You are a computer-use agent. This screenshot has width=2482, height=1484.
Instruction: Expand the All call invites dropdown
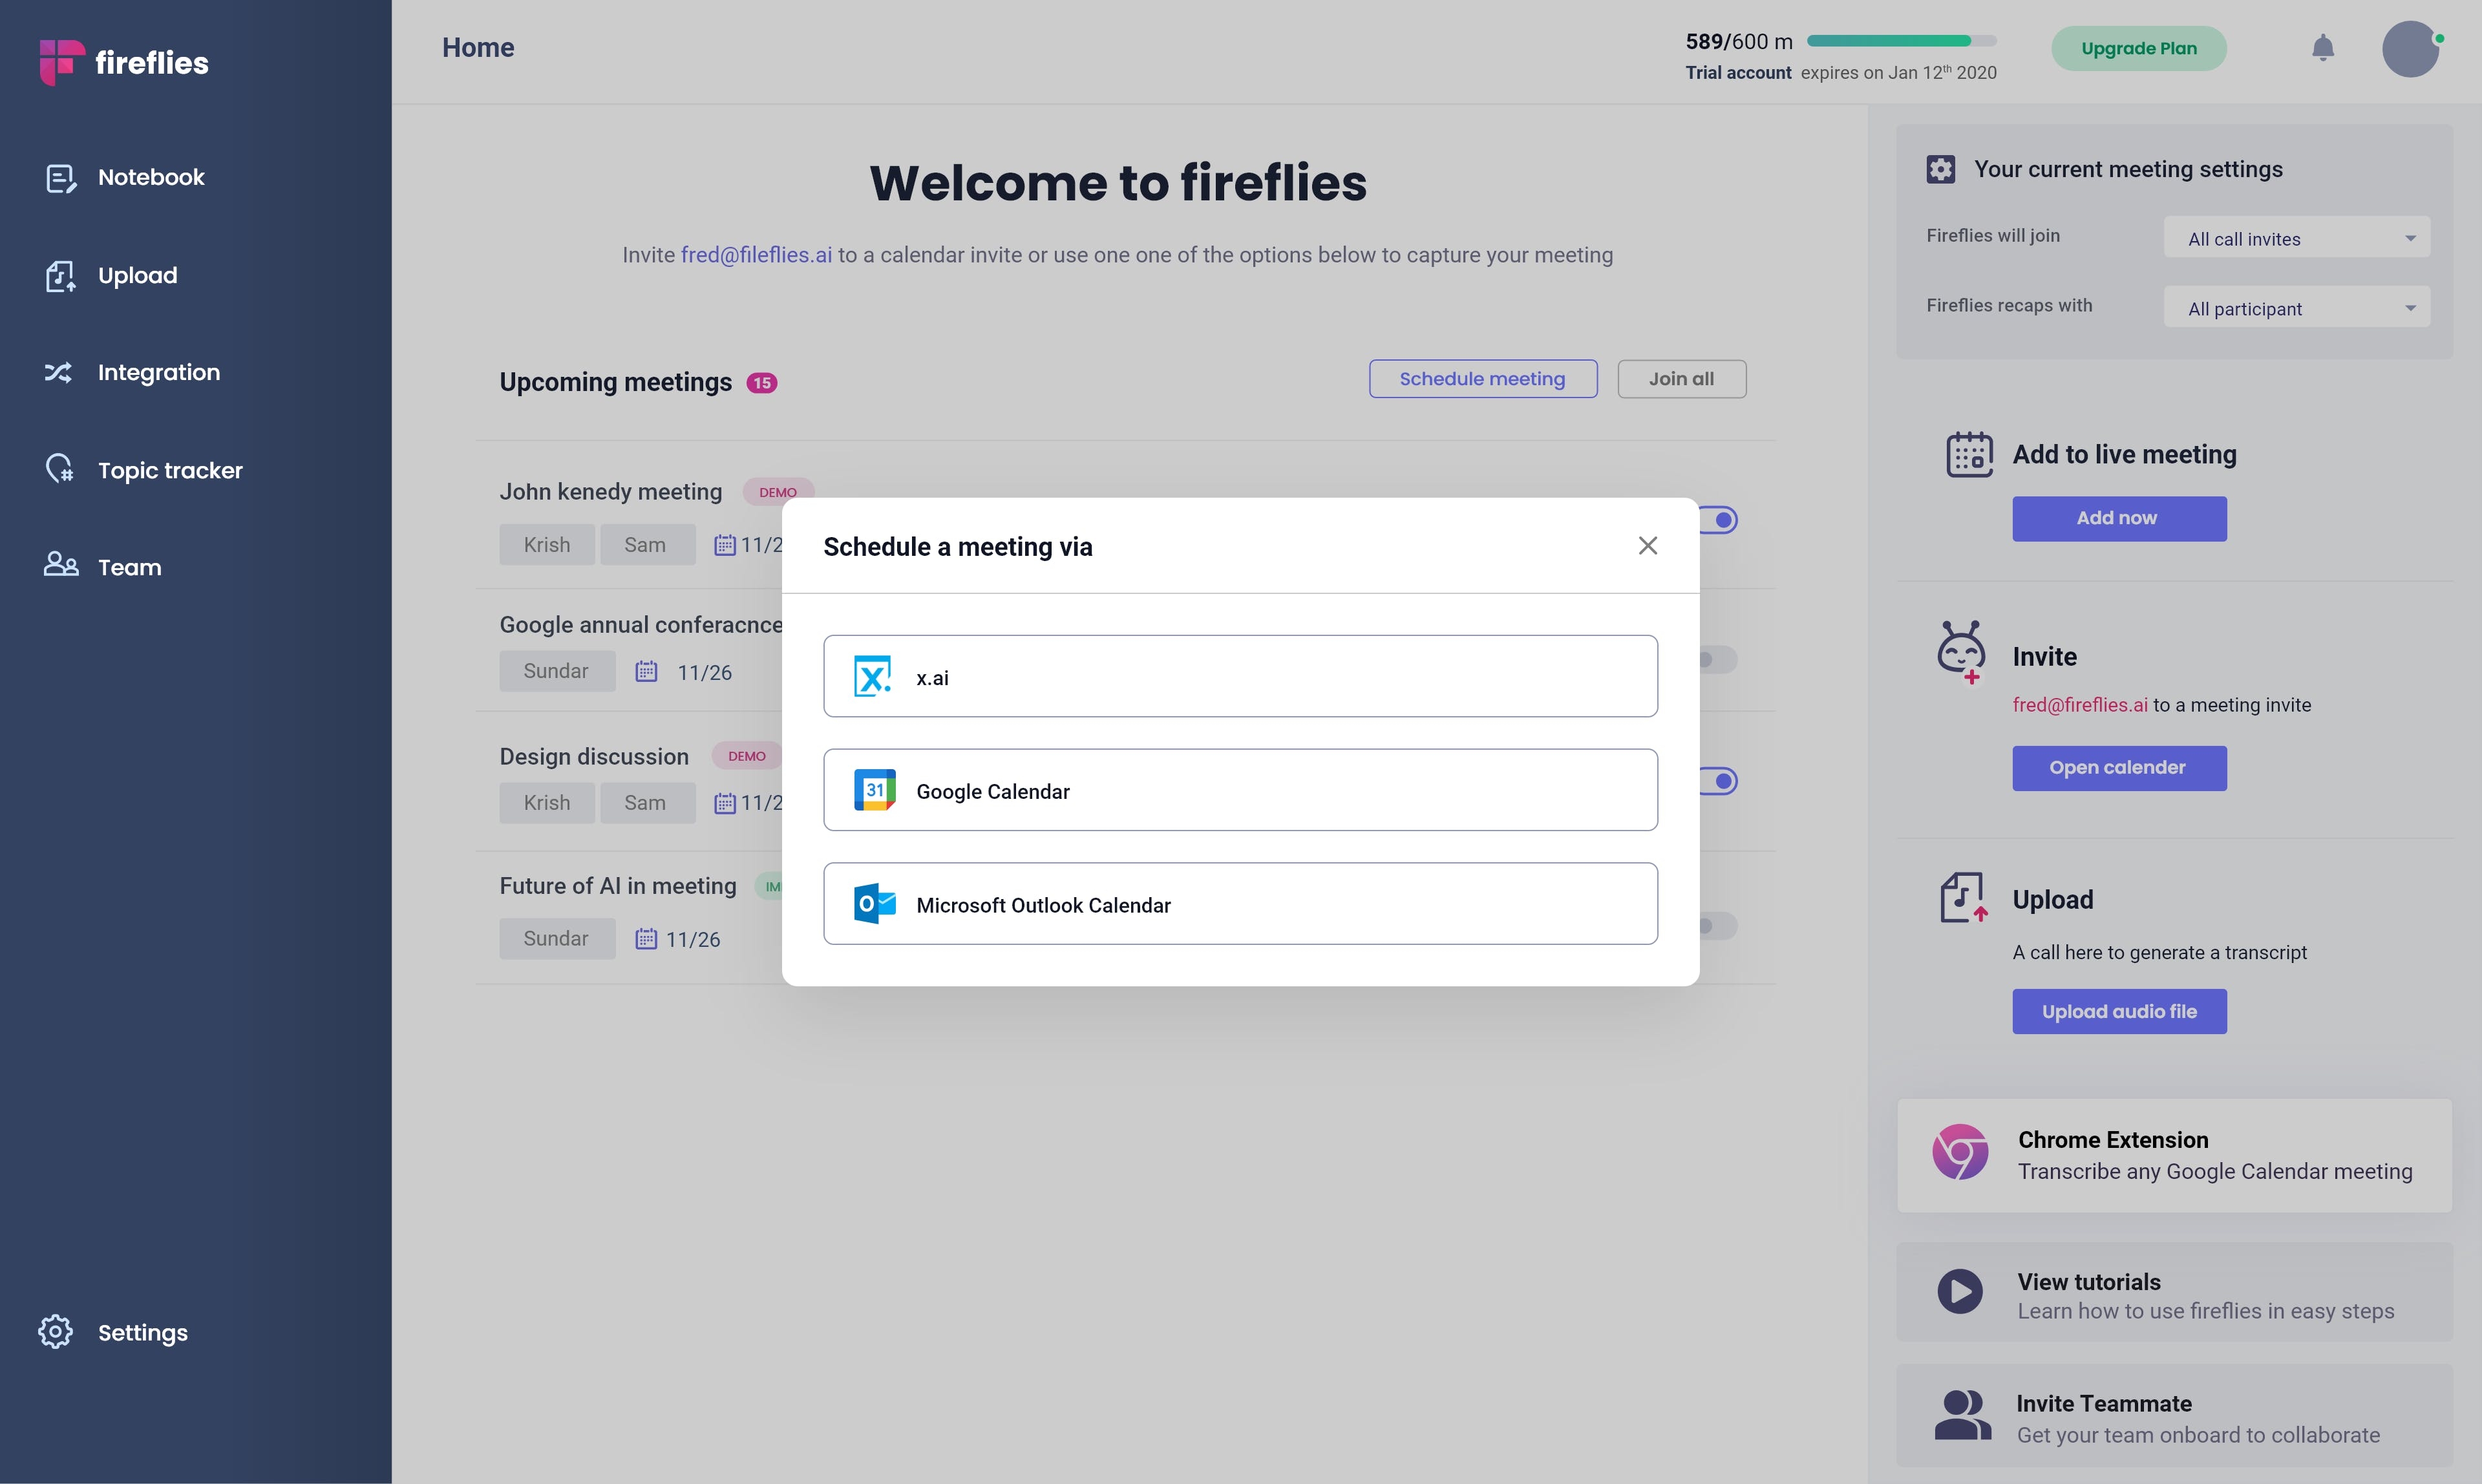[2297, 238]
